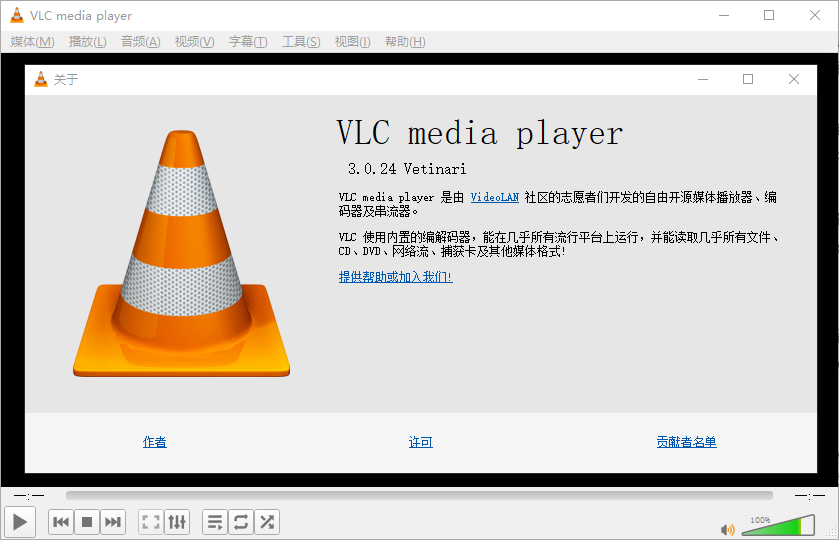Minimize the 关于 dialog window
This screenshot has height=540, width=839.
click(x=703, y=79)
